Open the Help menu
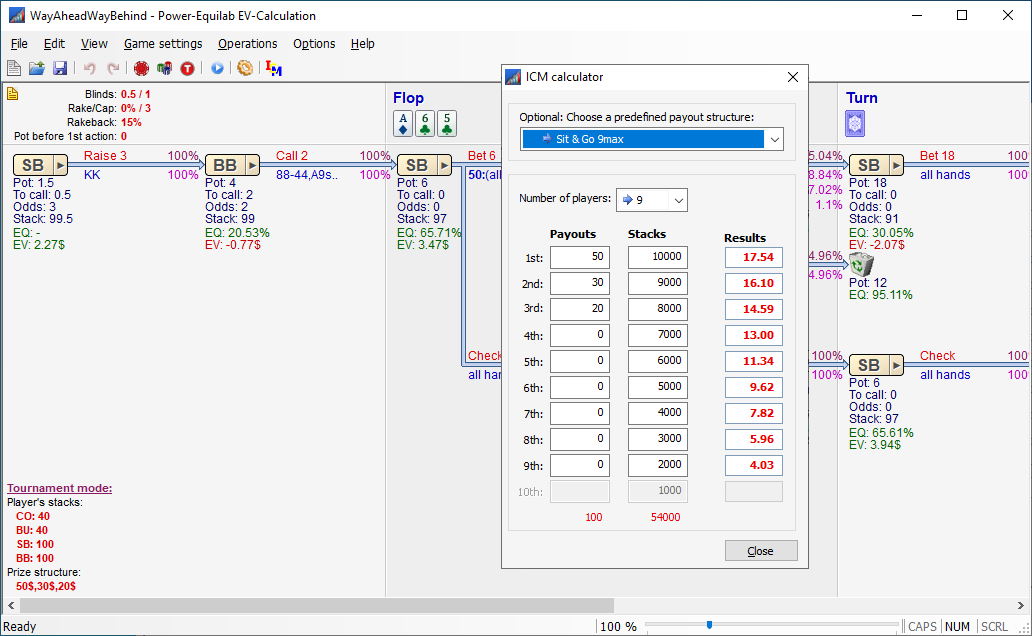The width and height of the screenshot is (1032, 636). (362, 43)
